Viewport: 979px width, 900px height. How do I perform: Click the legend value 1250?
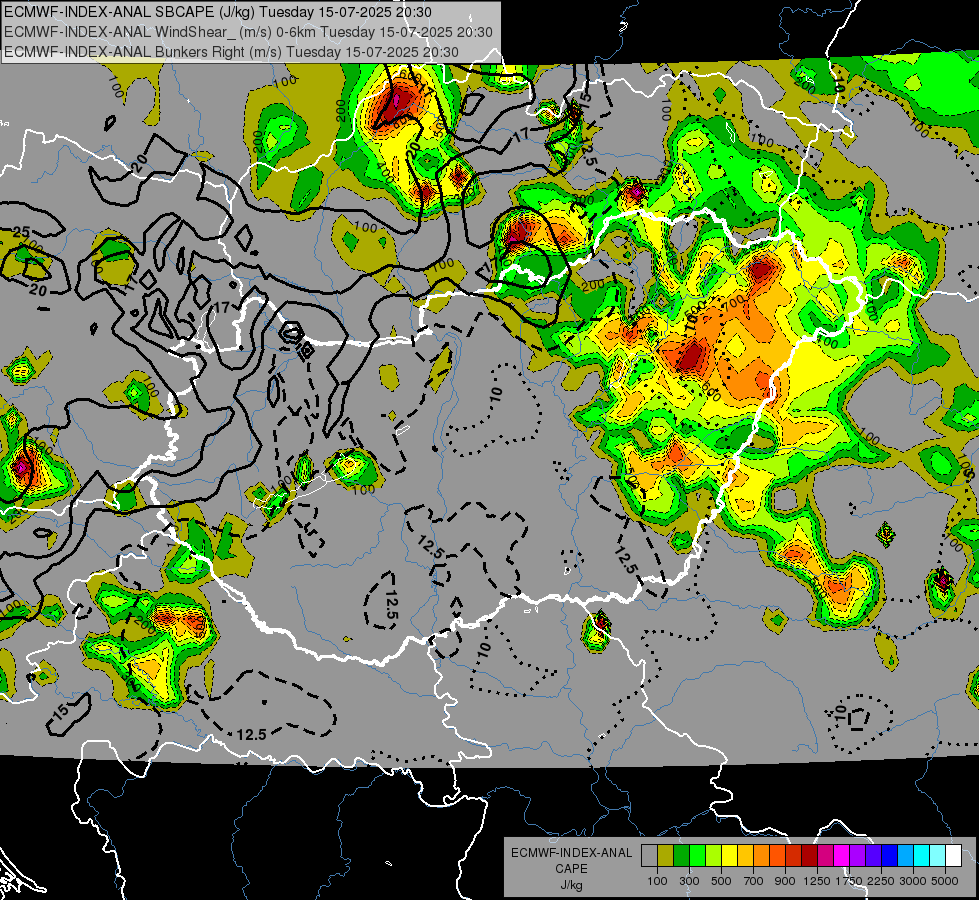(x=817, y=881)
